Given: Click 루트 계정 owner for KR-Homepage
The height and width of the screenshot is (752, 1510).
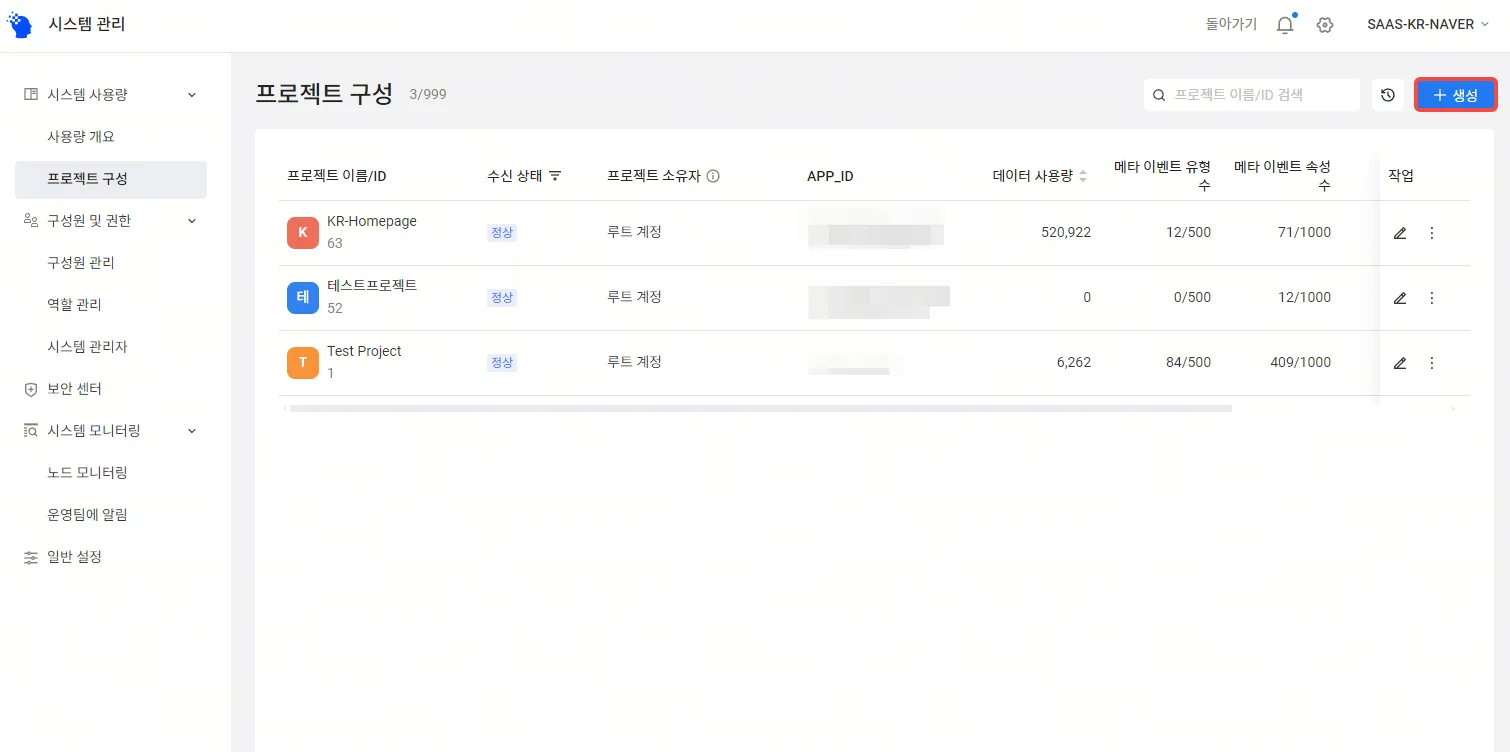Looking at the screenshot, I should 634,232.
